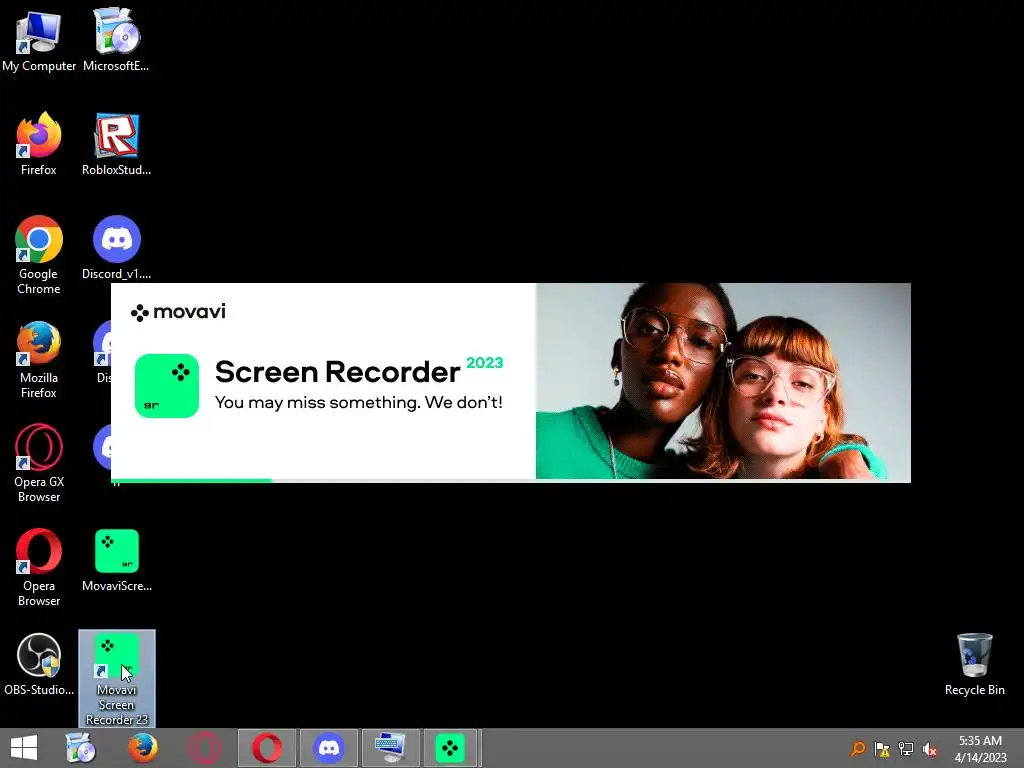Viewport: 1024px width, 768px height.
Task: Click the green loading progress bar
Action: [191, 481]
